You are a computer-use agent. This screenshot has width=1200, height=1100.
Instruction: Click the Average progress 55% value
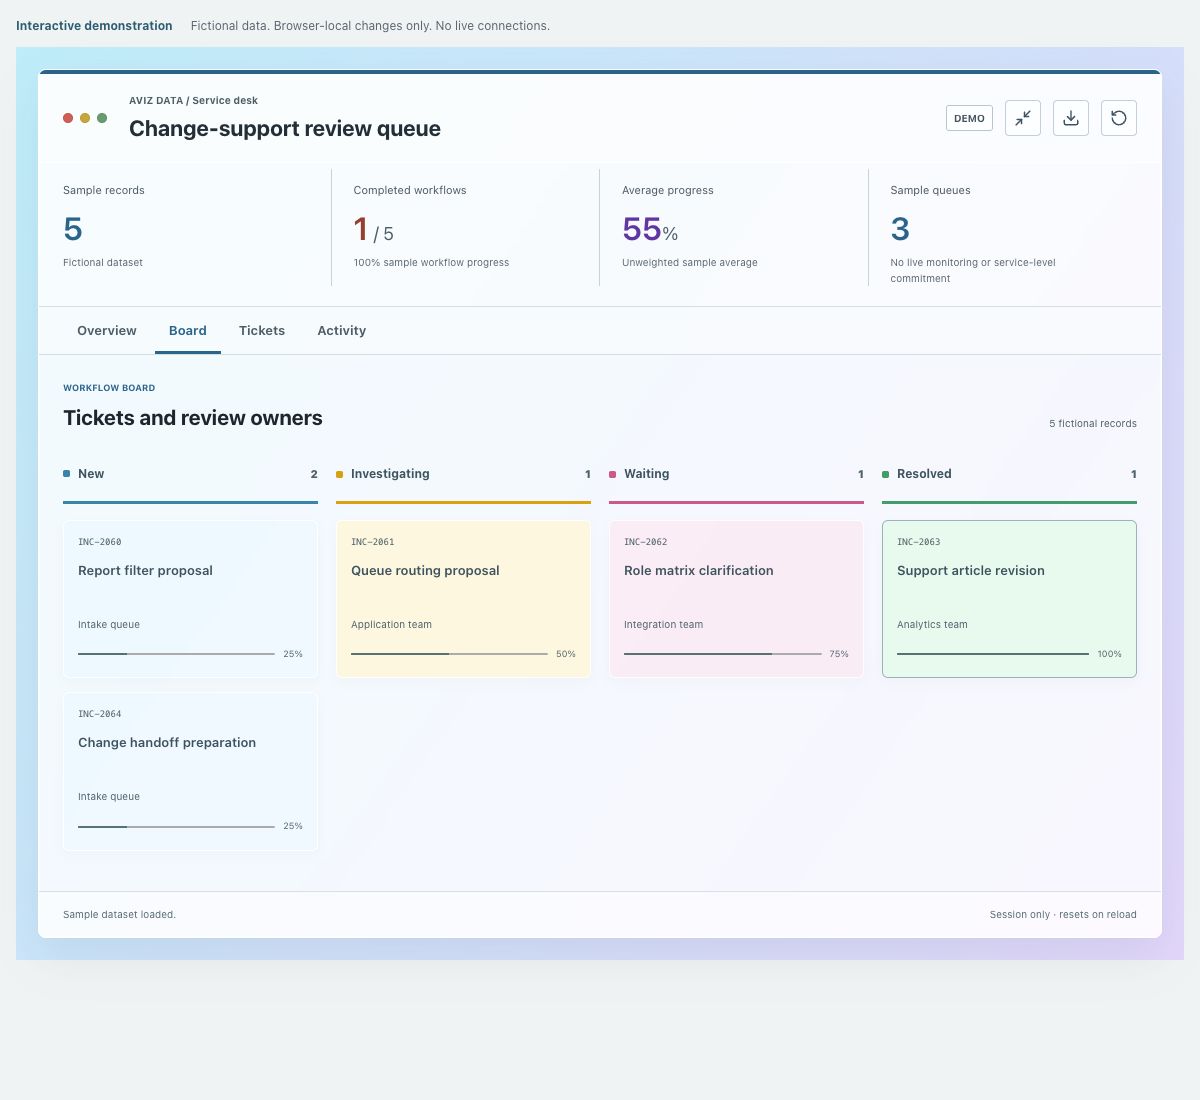point(650,230)
